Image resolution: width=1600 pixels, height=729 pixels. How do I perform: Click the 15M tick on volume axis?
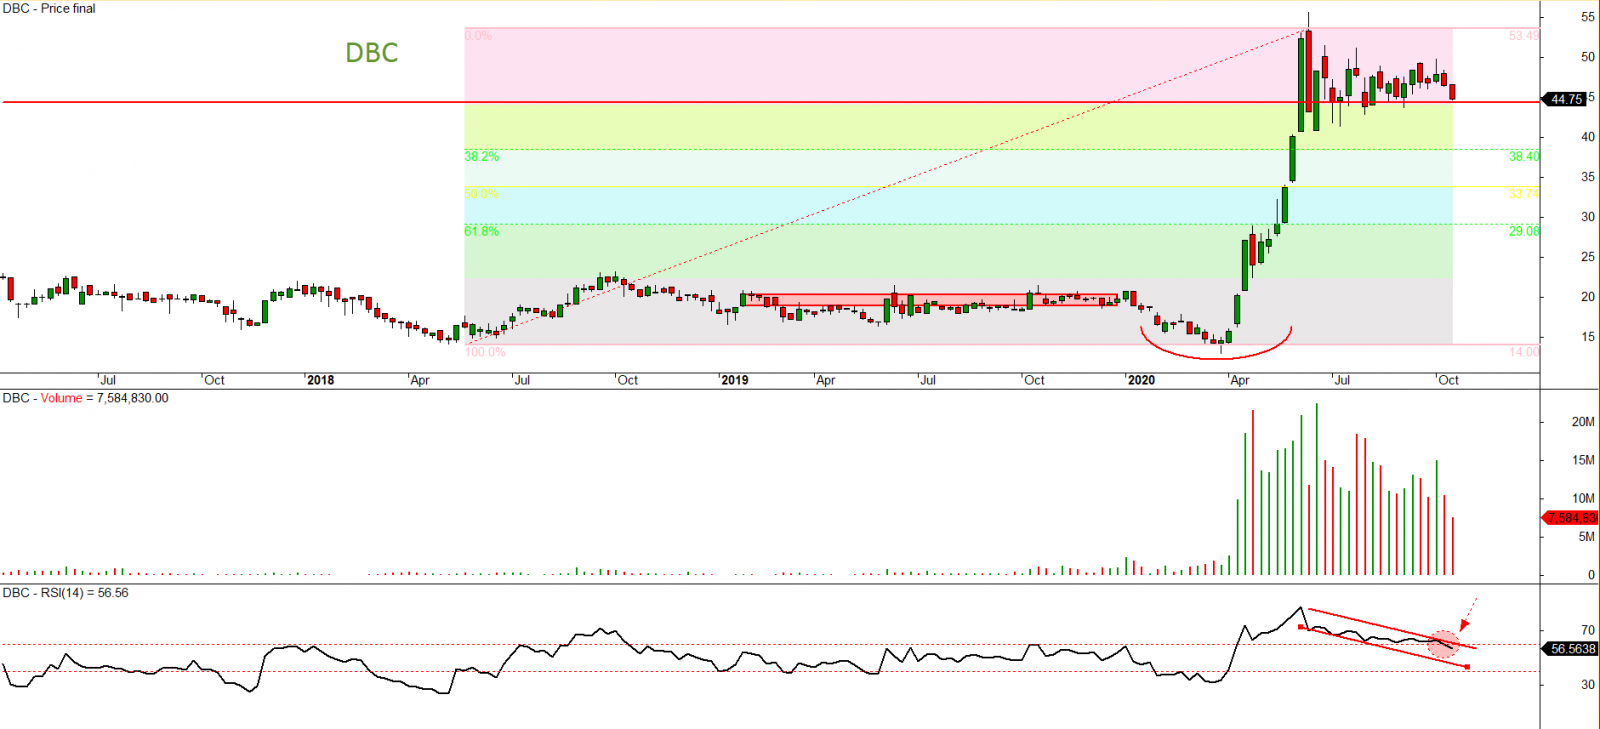click(x=1583, y=460)
